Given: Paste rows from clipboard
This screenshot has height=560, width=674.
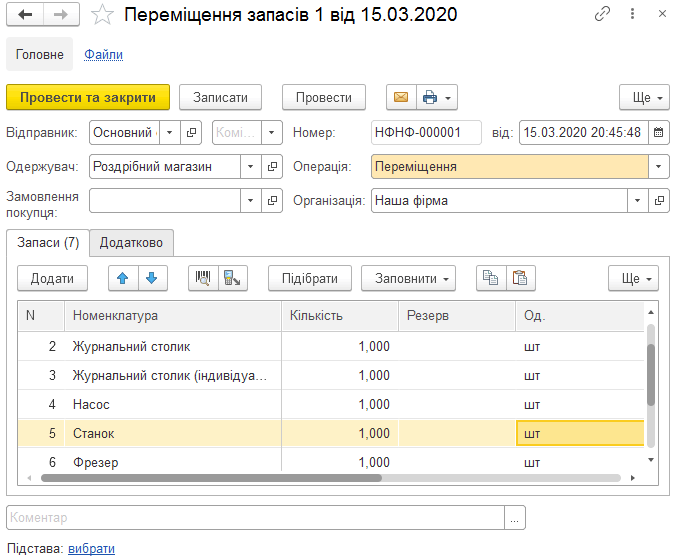Looking at the screenshot, I should tap(520, 278).
